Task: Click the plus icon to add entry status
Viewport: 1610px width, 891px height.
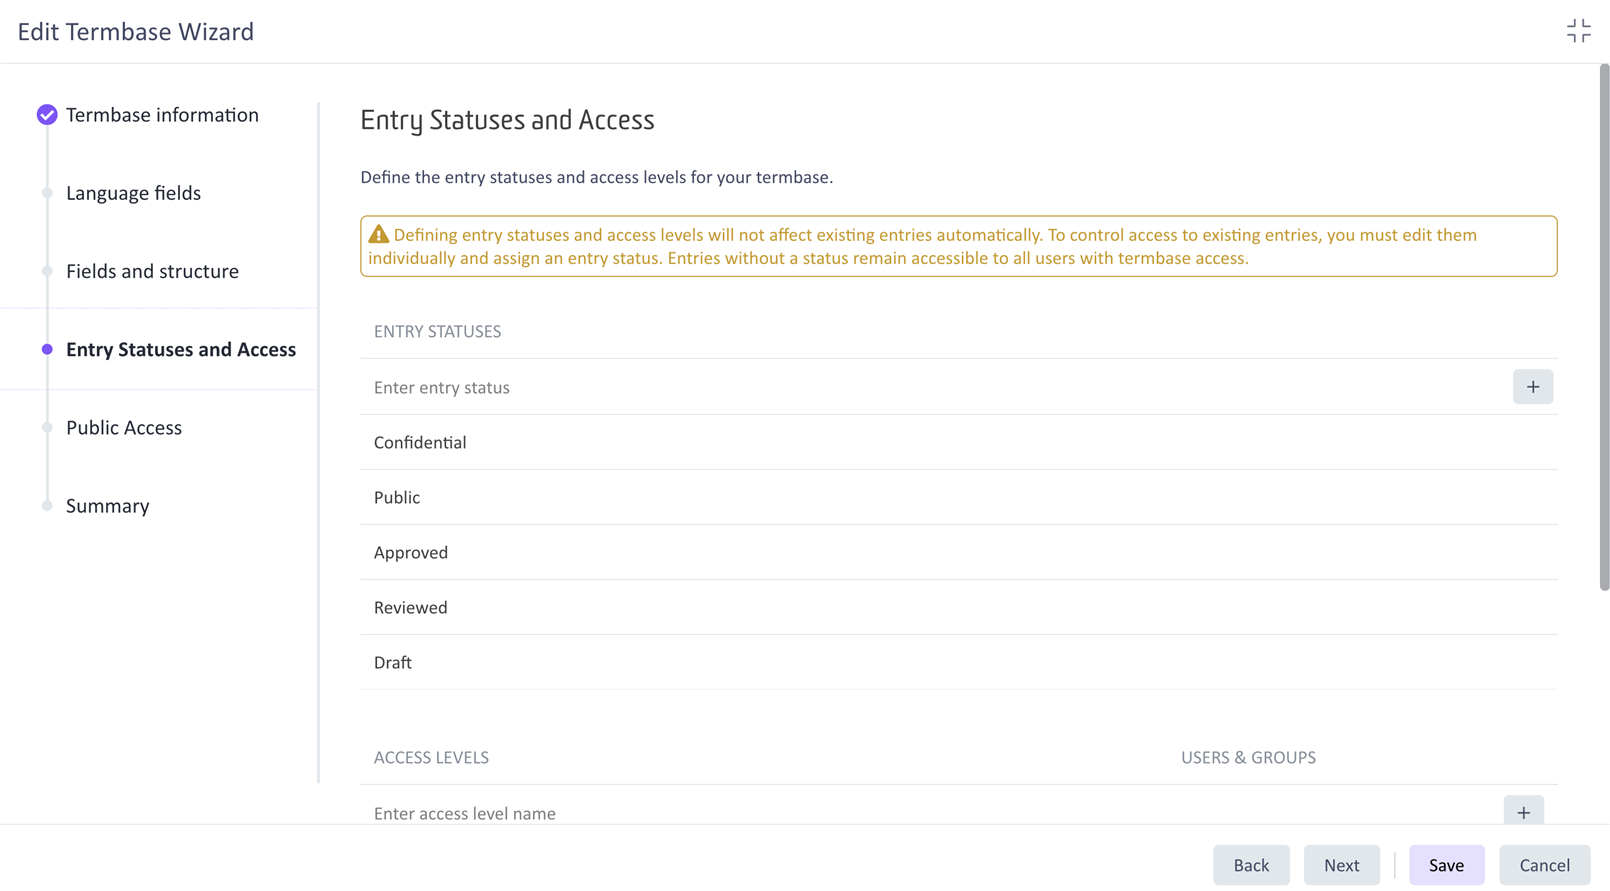Action: click(1532, 387)
